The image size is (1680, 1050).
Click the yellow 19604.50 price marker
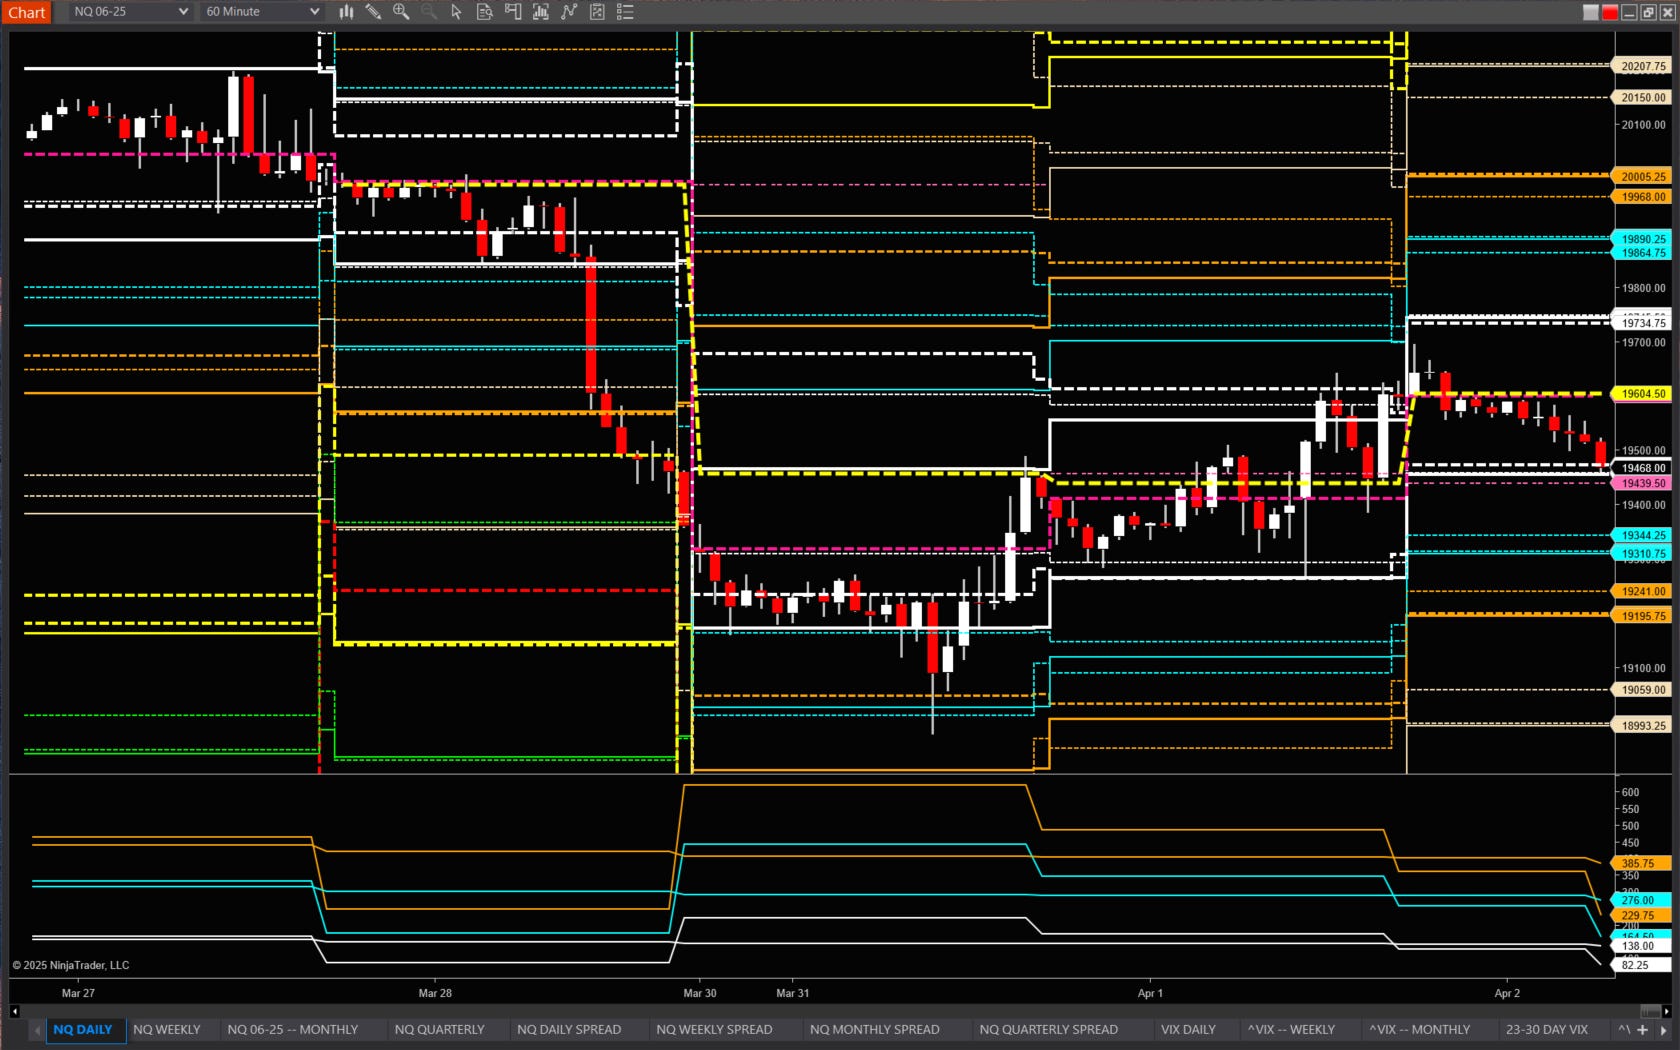point(1643,393)
